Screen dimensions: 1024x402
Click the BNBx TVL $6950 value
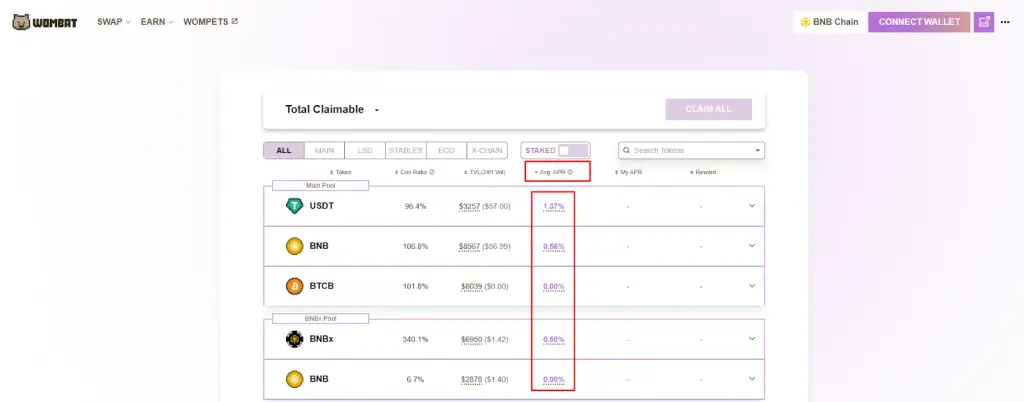[x=472, y=339]
